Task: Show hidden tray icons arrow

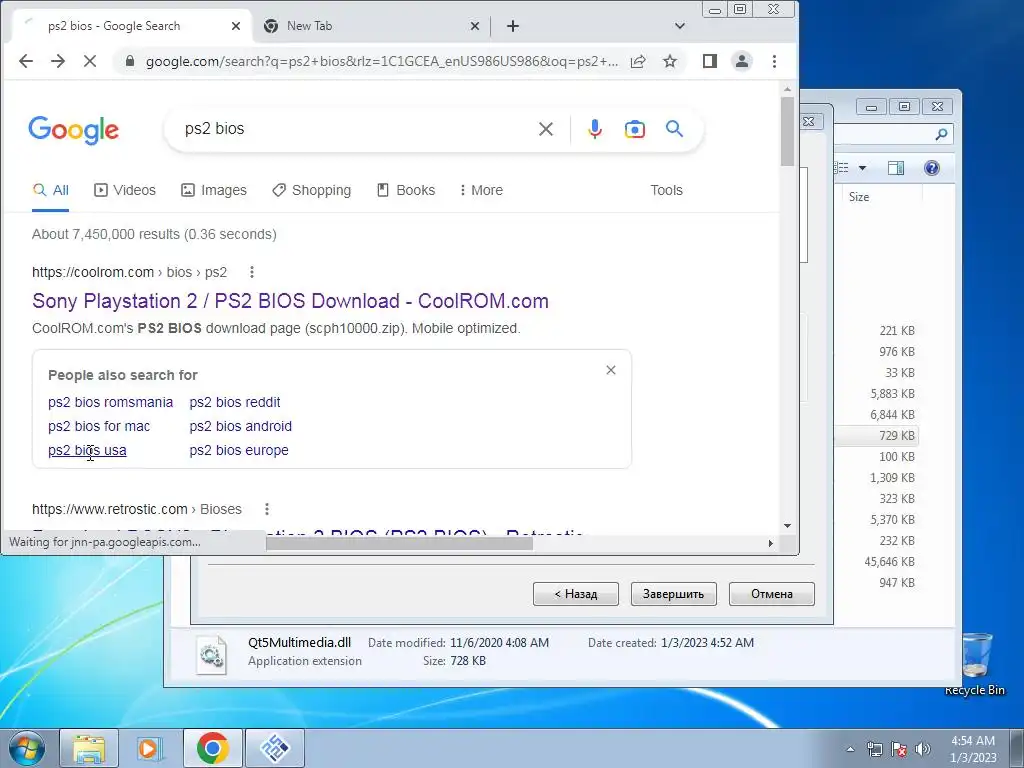Action: click(x=850, y=749)
